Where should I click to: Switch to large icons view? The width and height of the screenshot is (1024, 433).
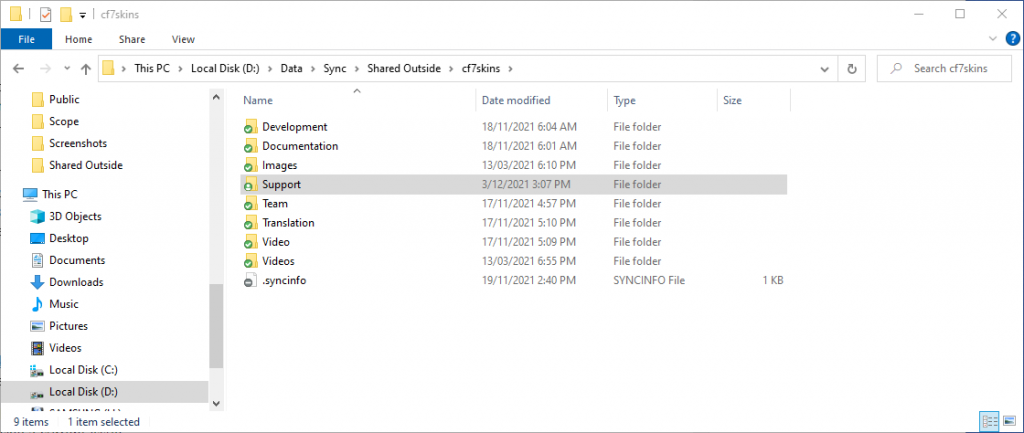pos(1009,422)
